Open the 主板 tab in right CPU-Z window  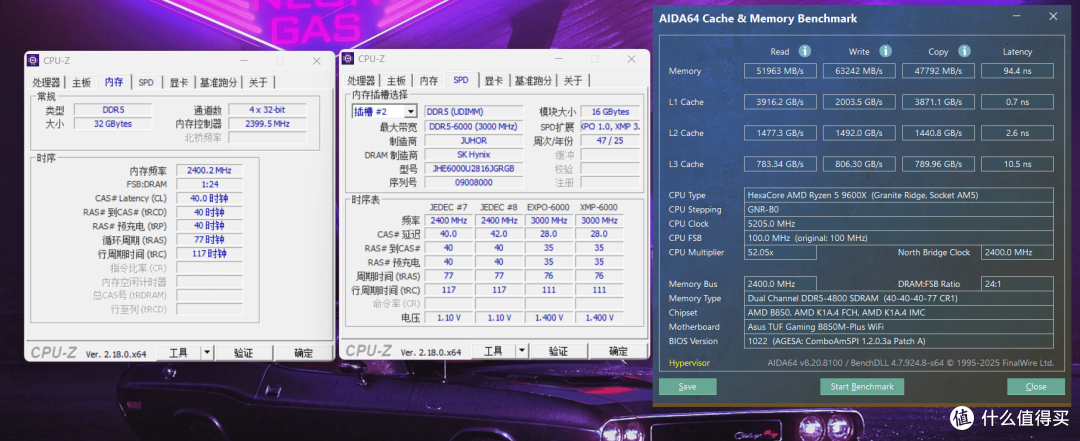[x=396, y=81]
